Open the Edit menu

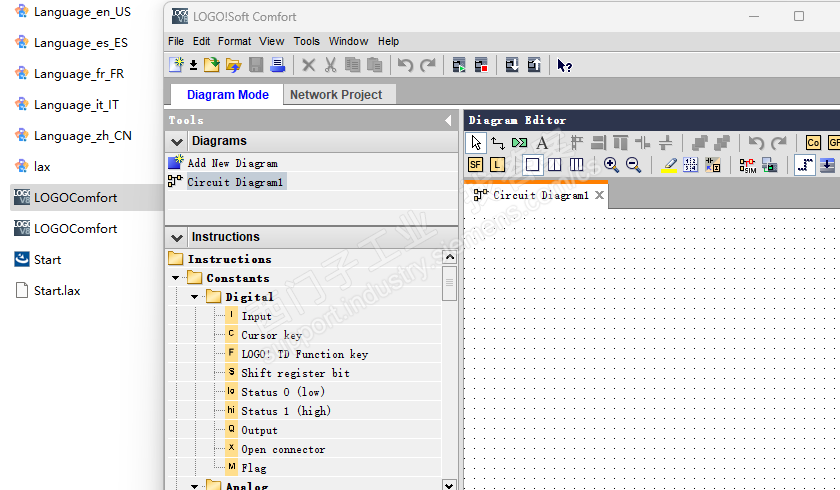pos(201,41)
